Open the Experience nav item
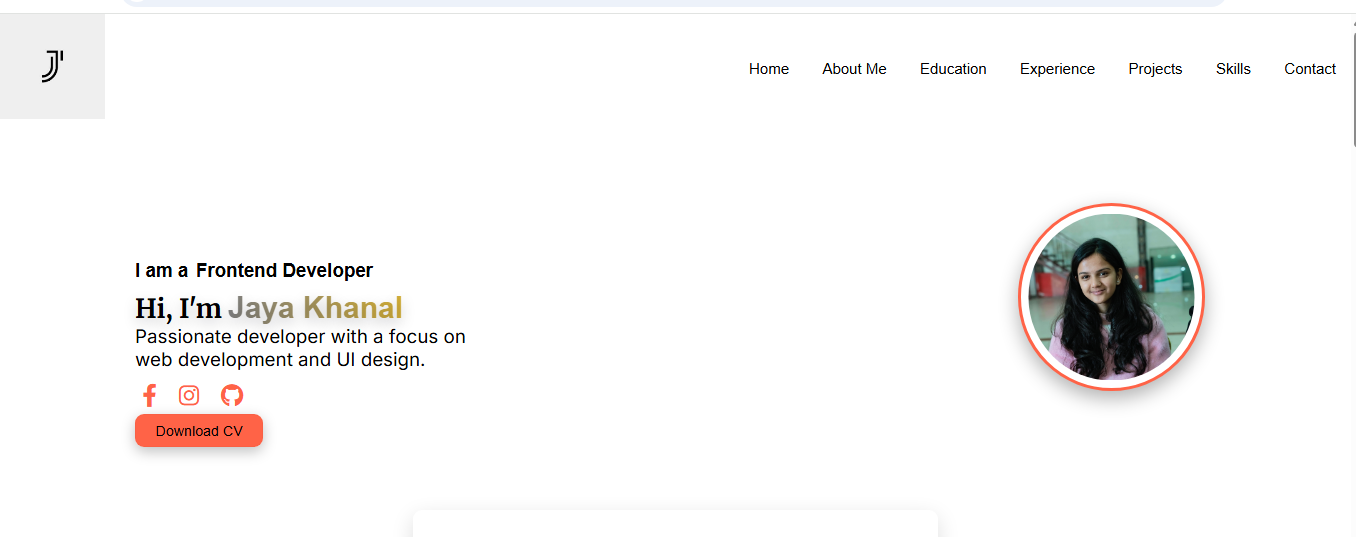Image resolution: width=1356 pixels, height=537 pixels. [x=1057, y=69]
